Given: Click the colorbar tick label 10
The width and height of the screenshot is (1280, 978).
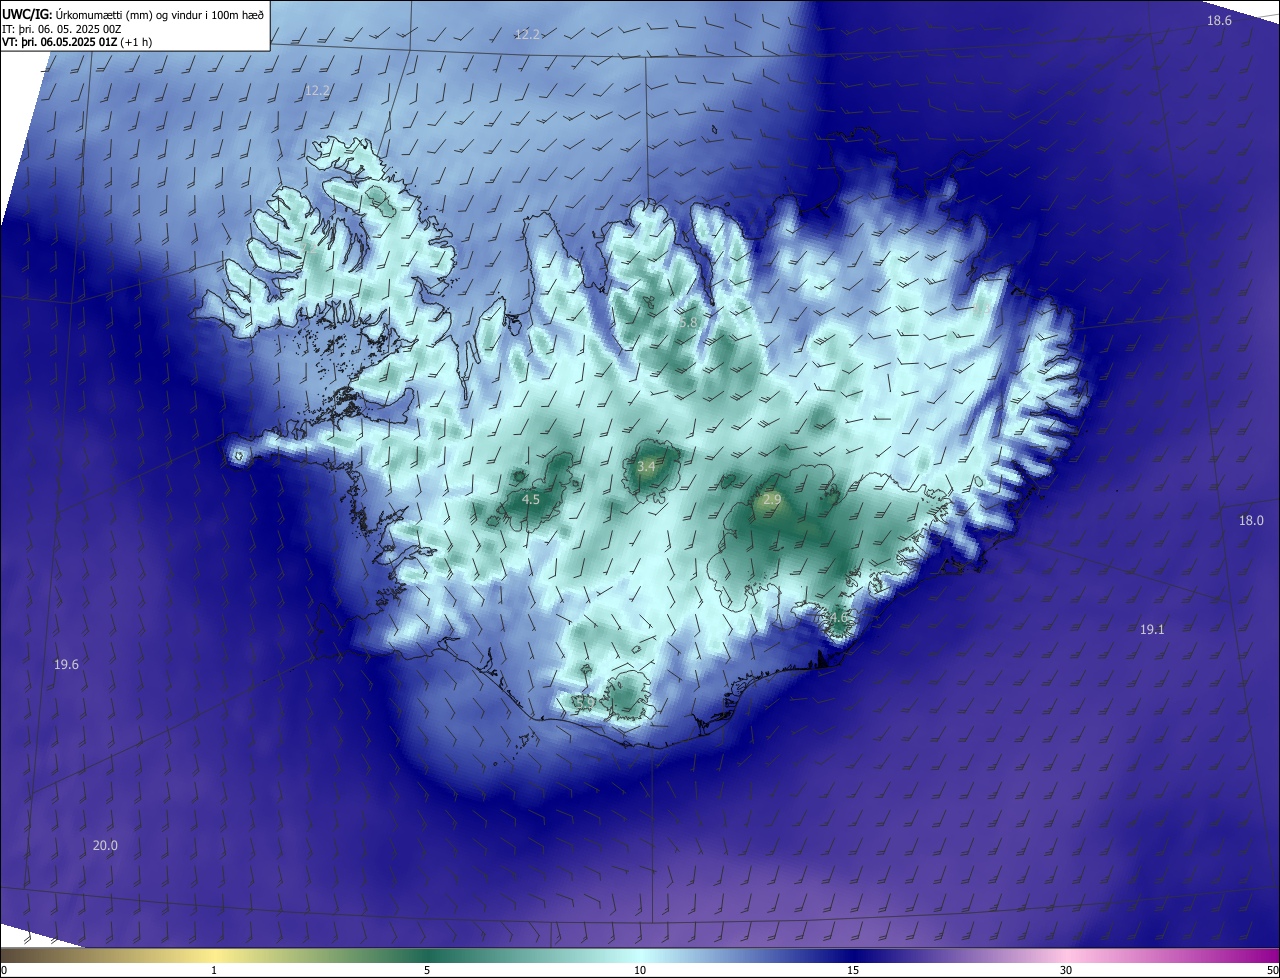Looking at the screenshot, I should click(x=640, y=970).
